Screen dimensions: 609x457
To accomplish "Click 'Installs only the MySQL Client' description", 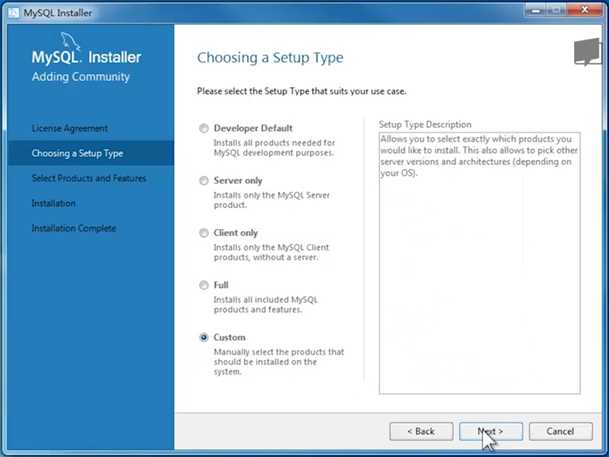I will tap(271, 252).
